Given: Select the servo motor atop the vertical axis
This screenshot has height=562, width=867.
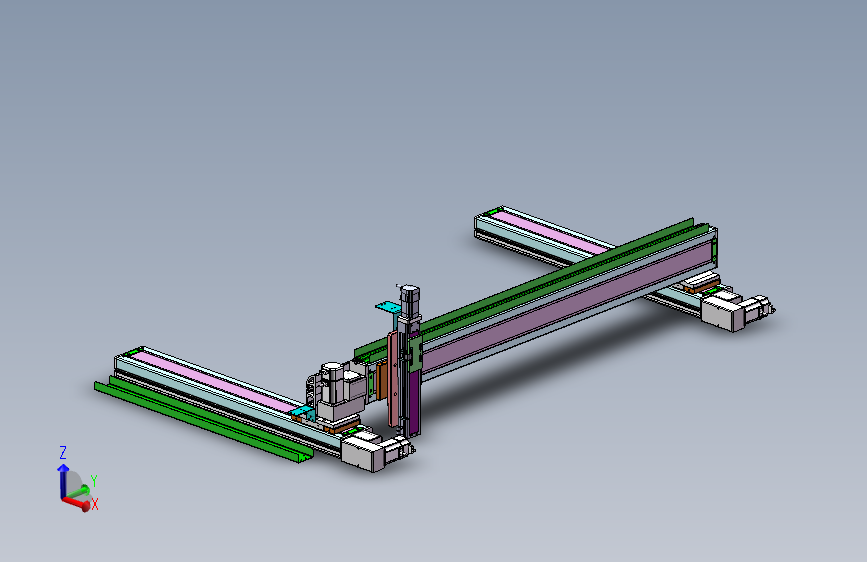Looking at the screenshot, I should coord(409,301).
